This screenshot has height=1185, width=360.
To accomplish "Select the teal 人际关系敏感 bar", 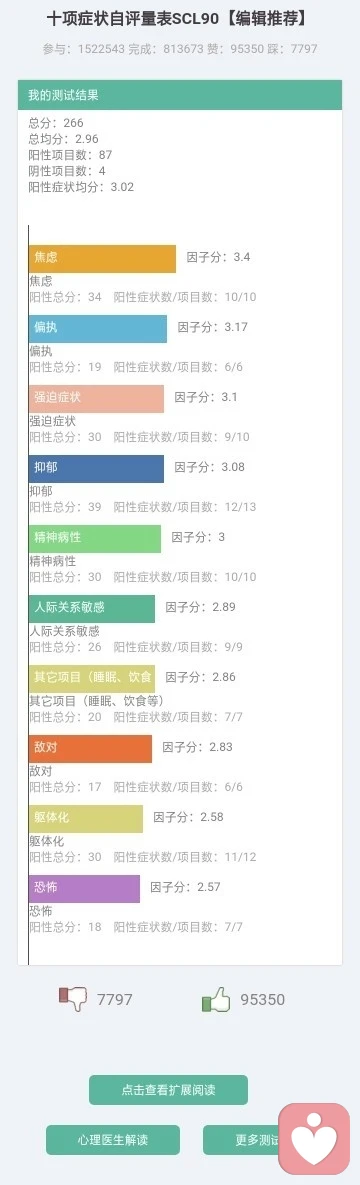I will click(x=92, y=608).
